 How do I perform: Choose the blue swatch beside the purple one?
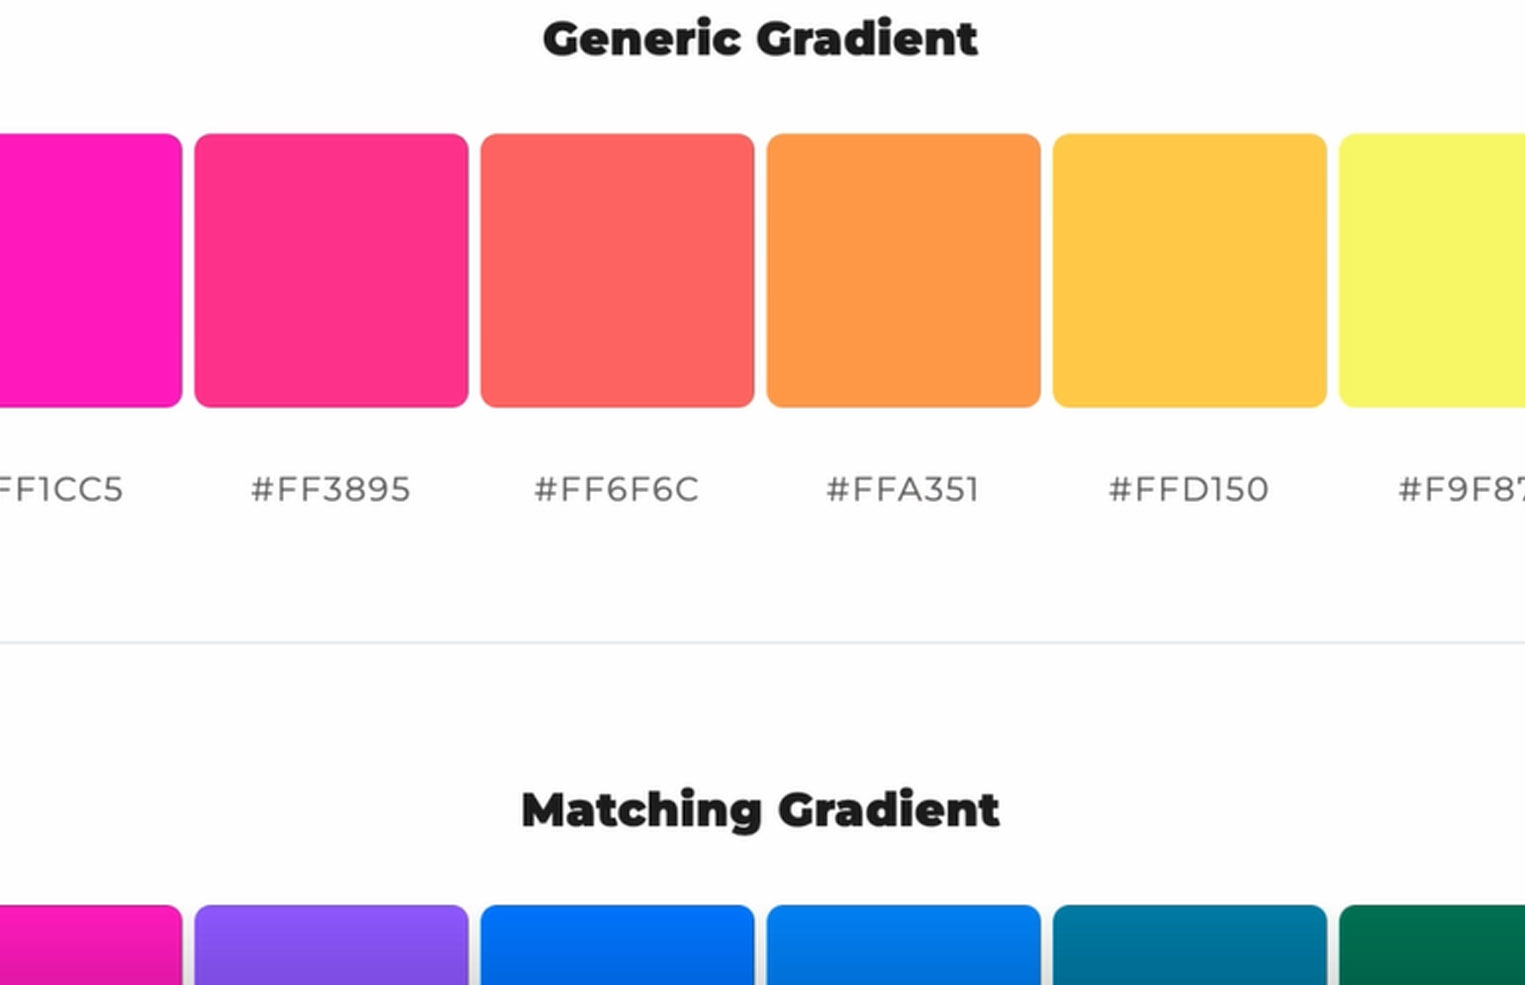(x=617, y=946)
